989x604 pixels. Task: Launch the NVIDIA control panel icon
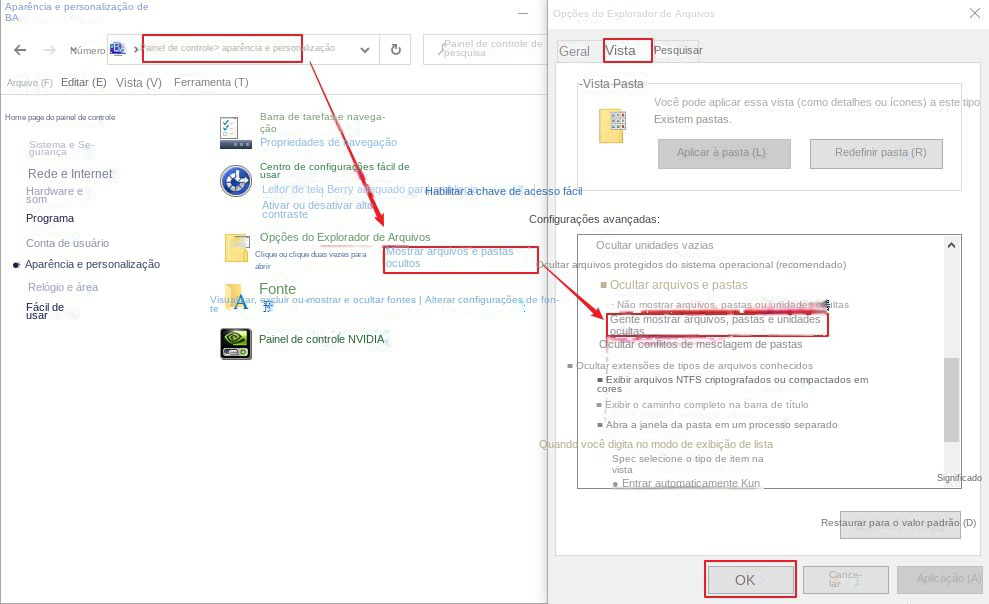[235, 343]
